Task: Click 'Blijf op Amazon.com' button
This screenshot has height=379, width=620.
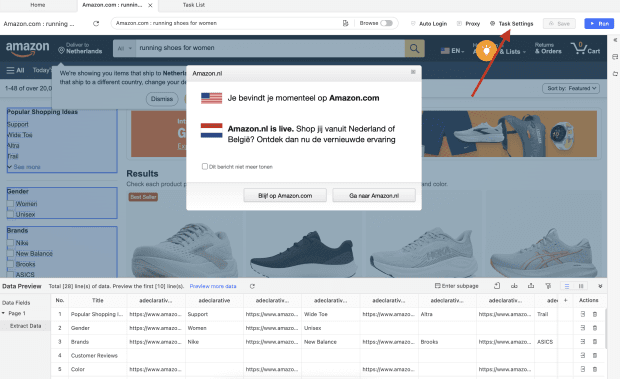Action: pos(285,196)
